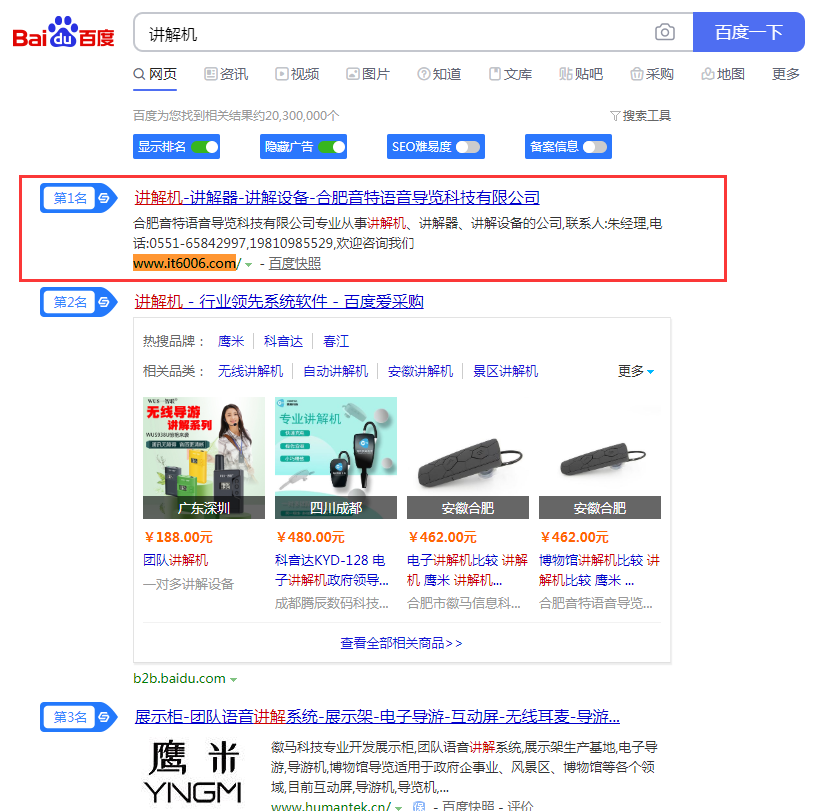
Task: Click the ¥480.00元 price text
Action: (x=310, y=537)
